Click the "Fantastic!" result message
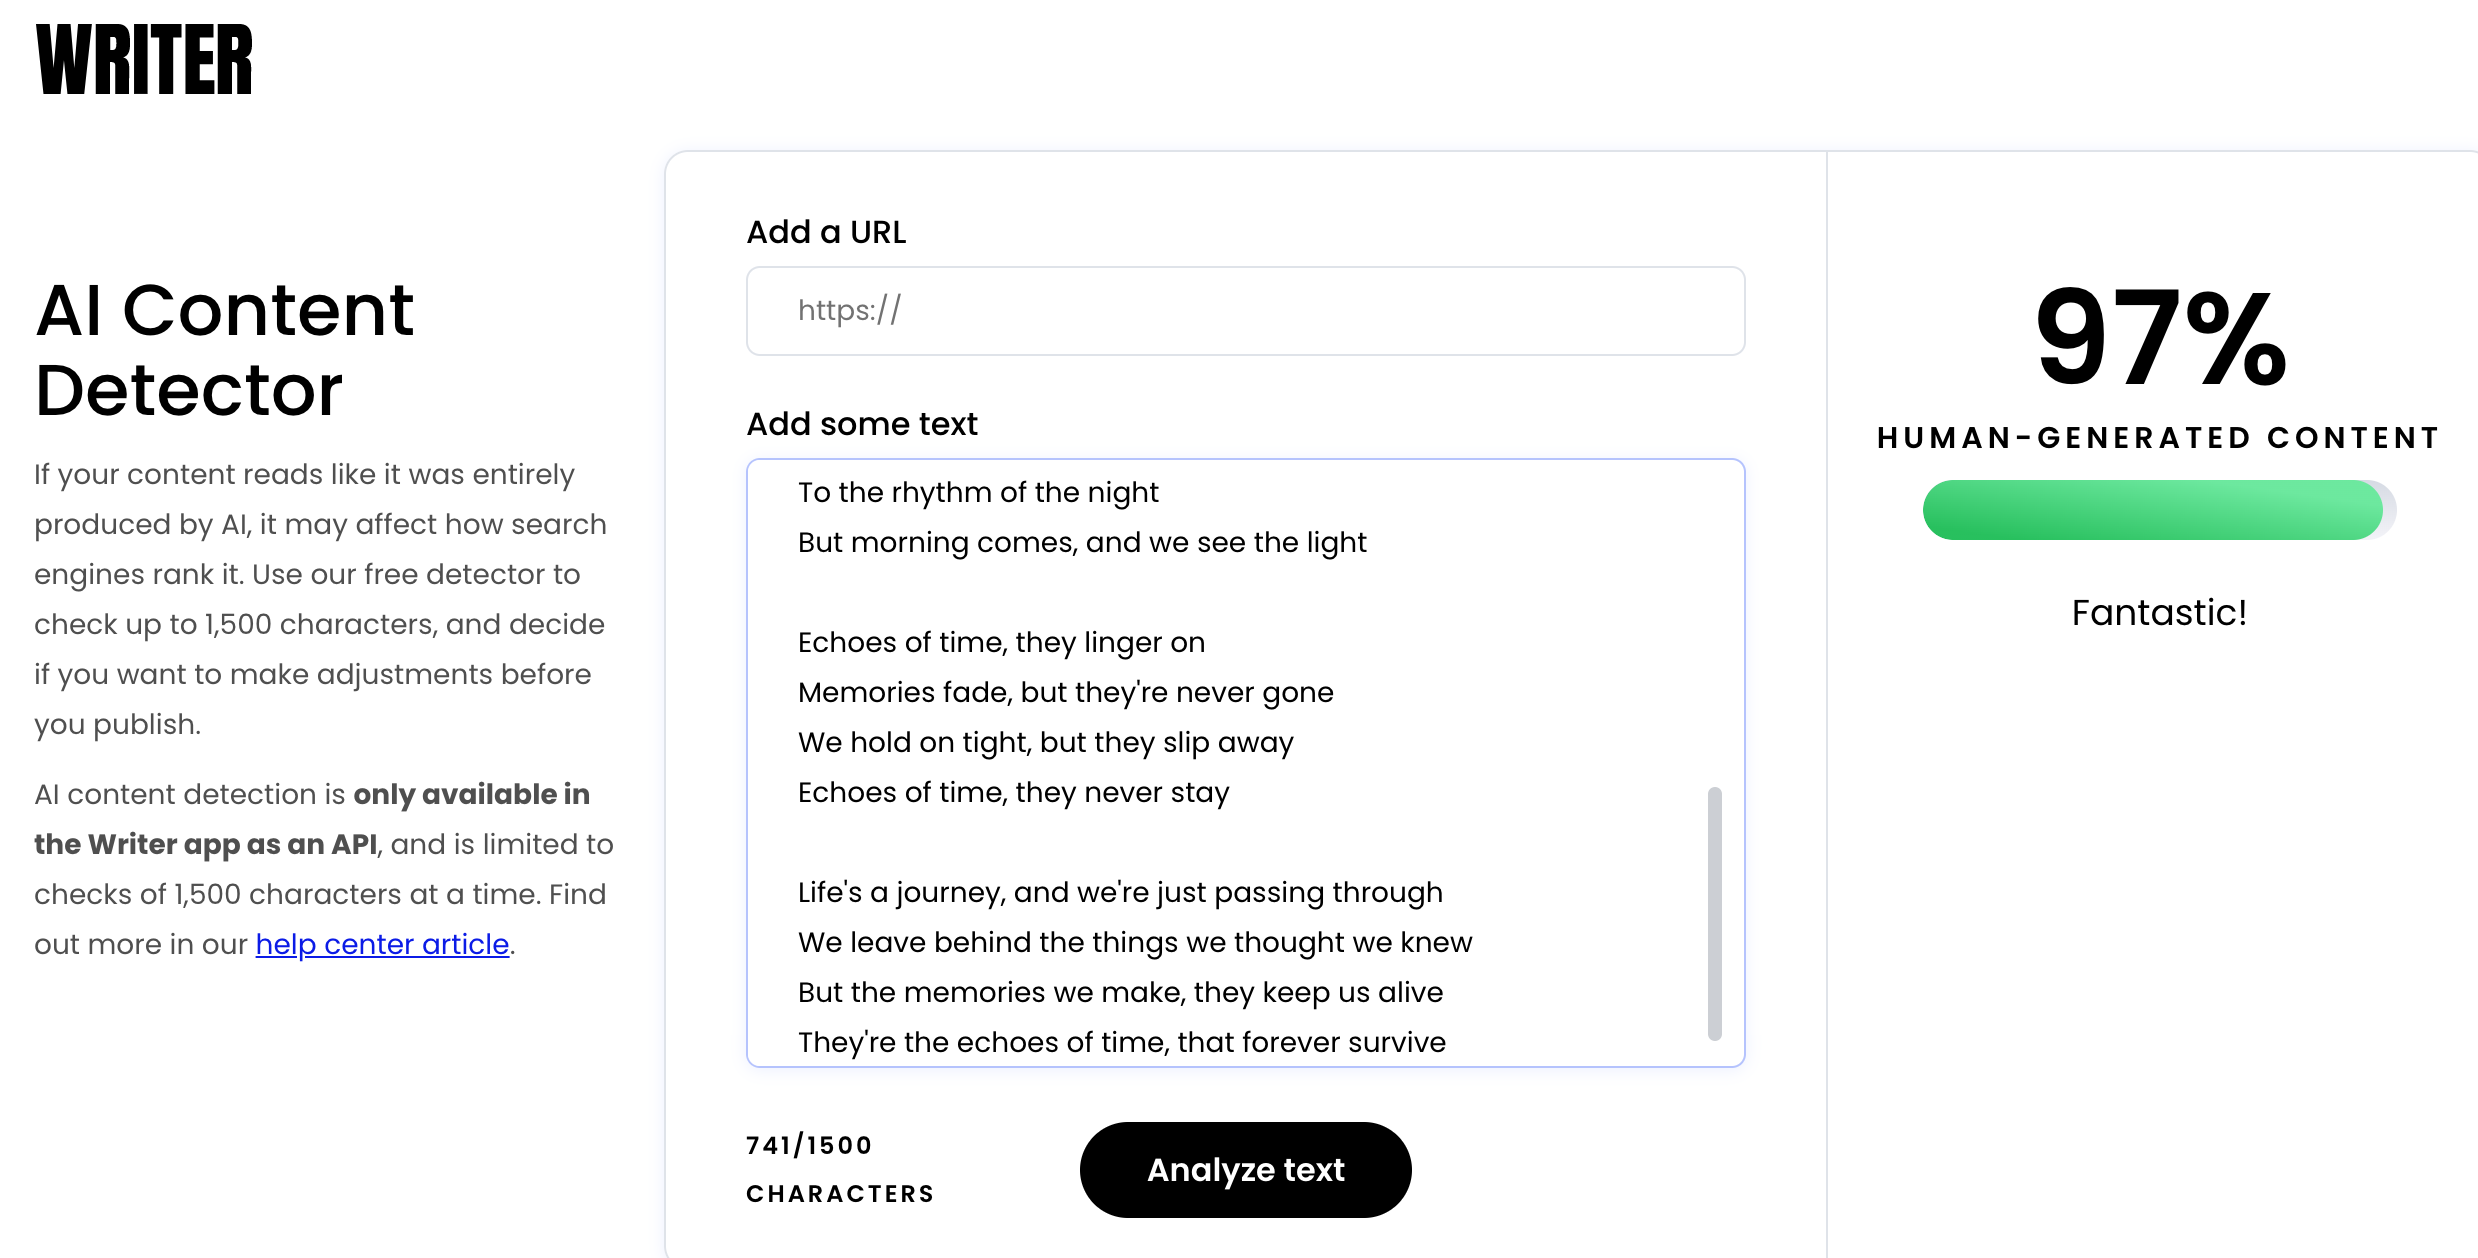2478x1258 pixels. (x=2159, y=612)
